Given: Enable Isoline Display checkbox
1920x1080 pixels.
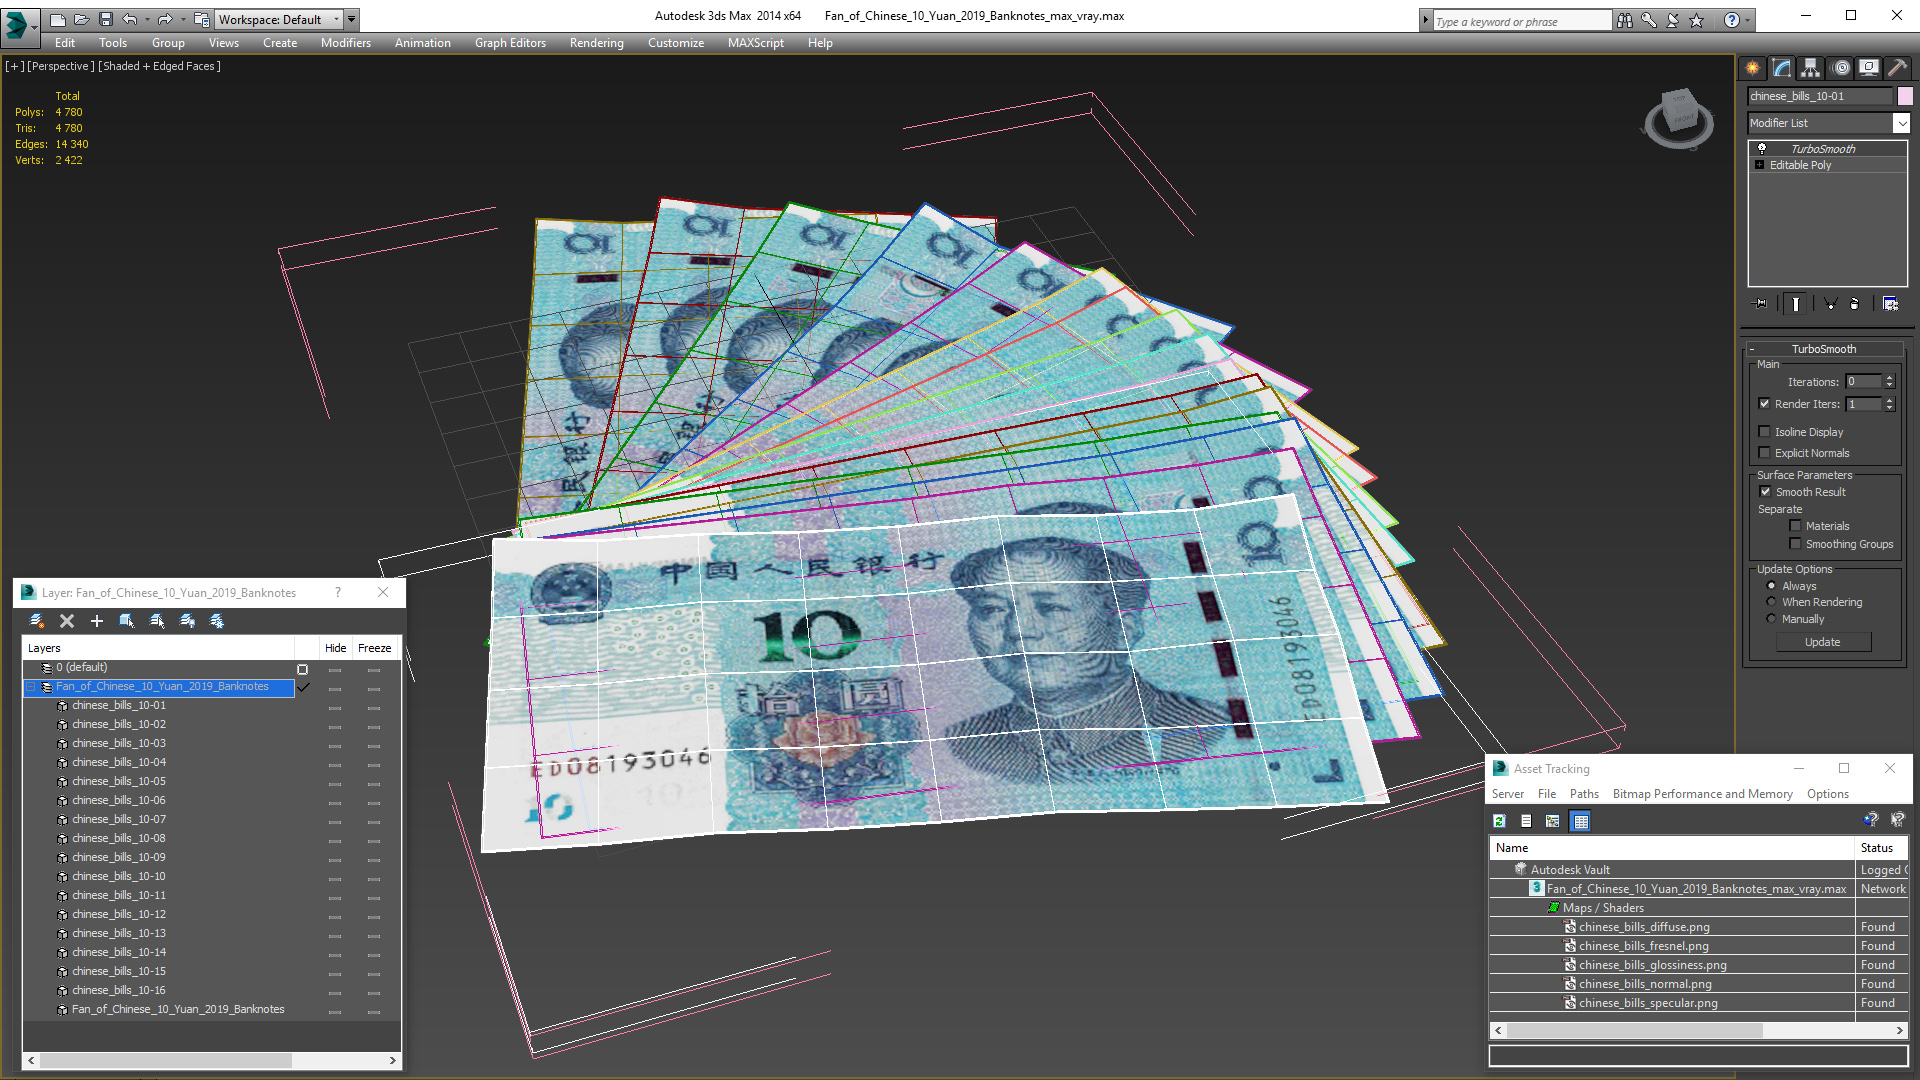Looking at the screenshot, I should click(x=1764, y=432).
